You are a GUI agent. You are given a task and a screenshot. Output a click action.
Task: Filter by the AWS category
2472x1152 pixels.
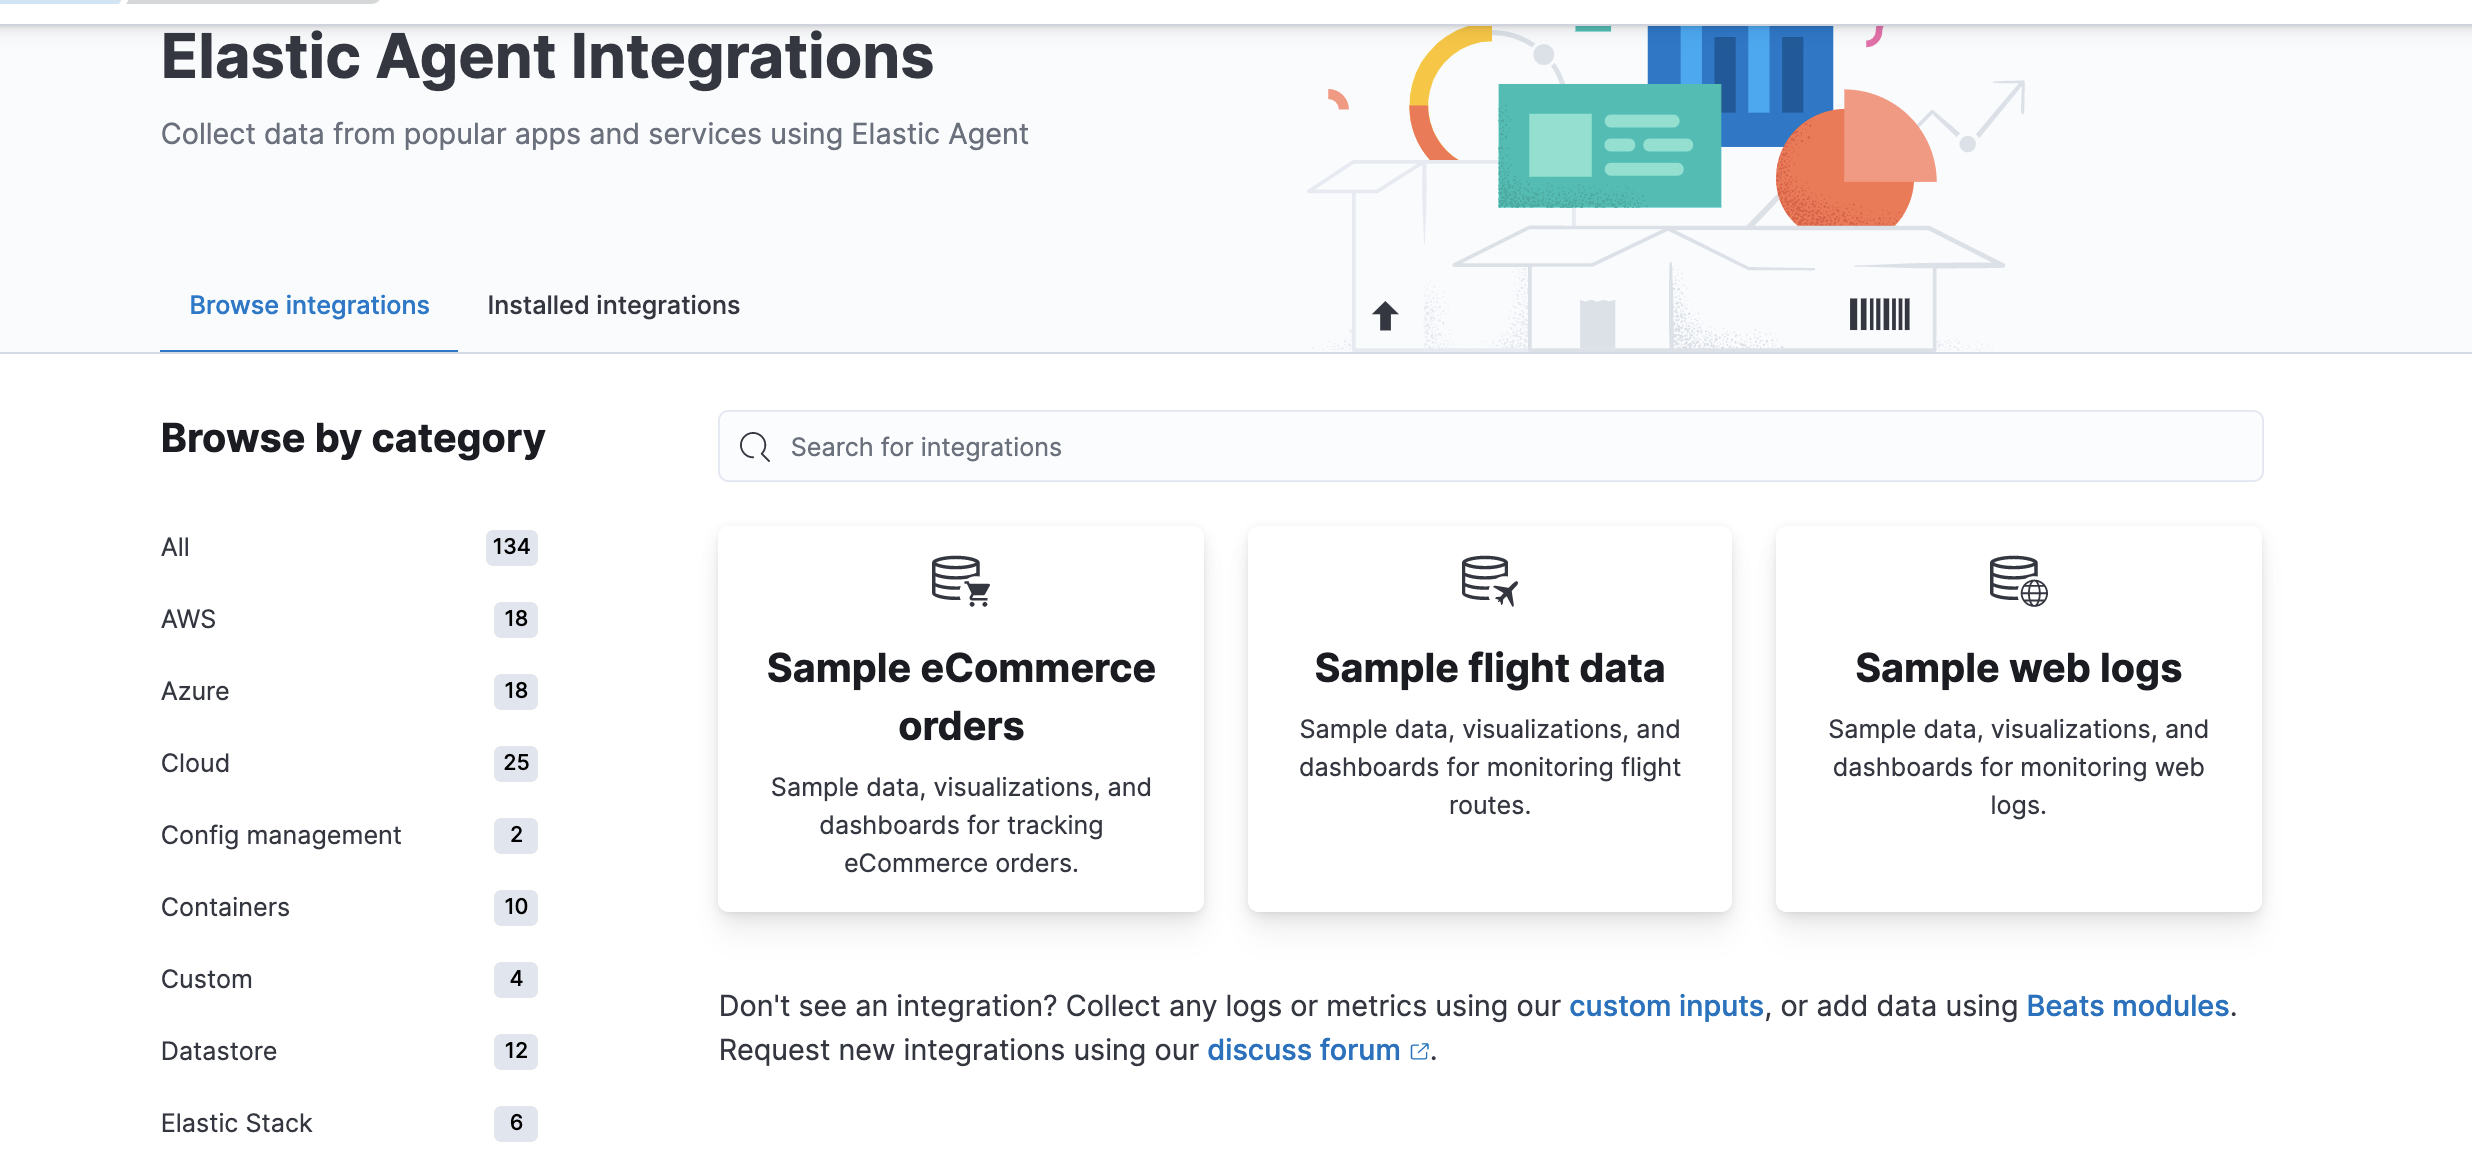pyautogui.click(x=188, y=619)
